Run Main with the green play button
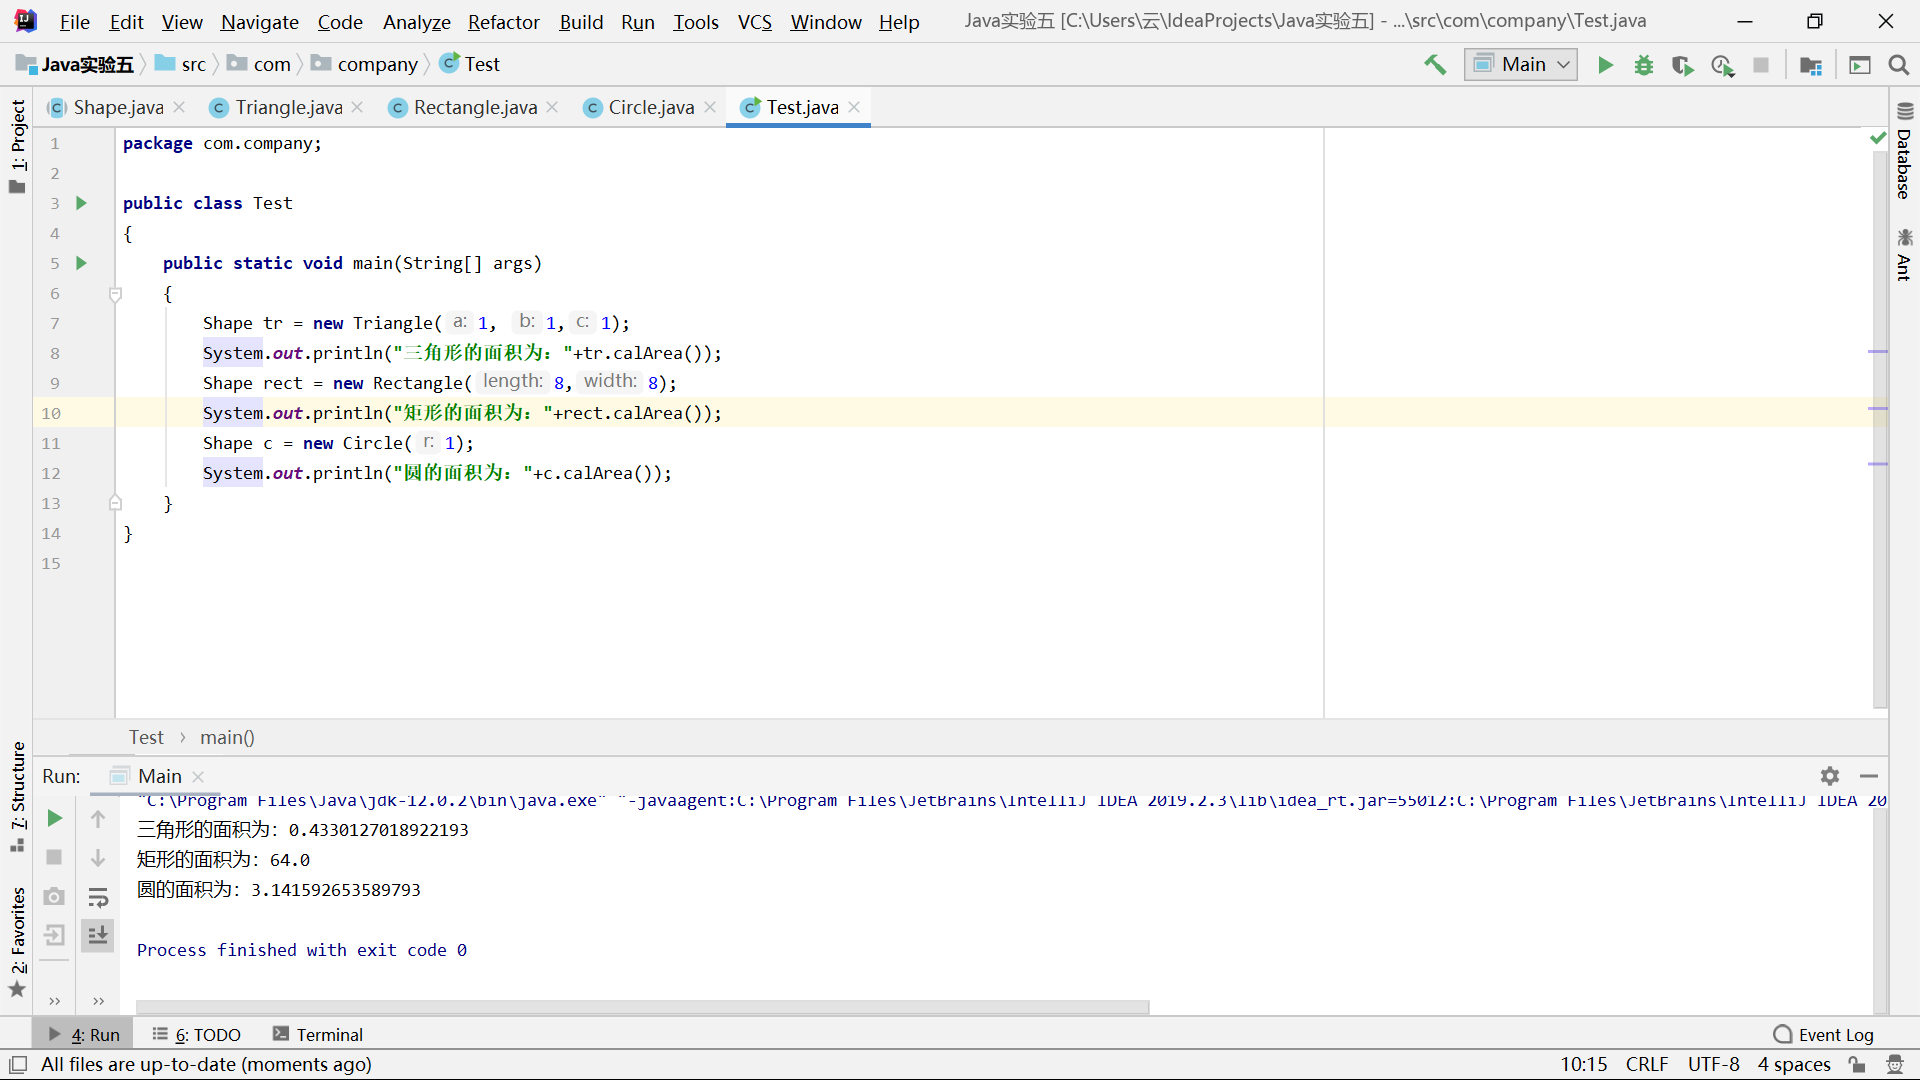This screenshot has width=1920, height=1080. pos(1605,65)
